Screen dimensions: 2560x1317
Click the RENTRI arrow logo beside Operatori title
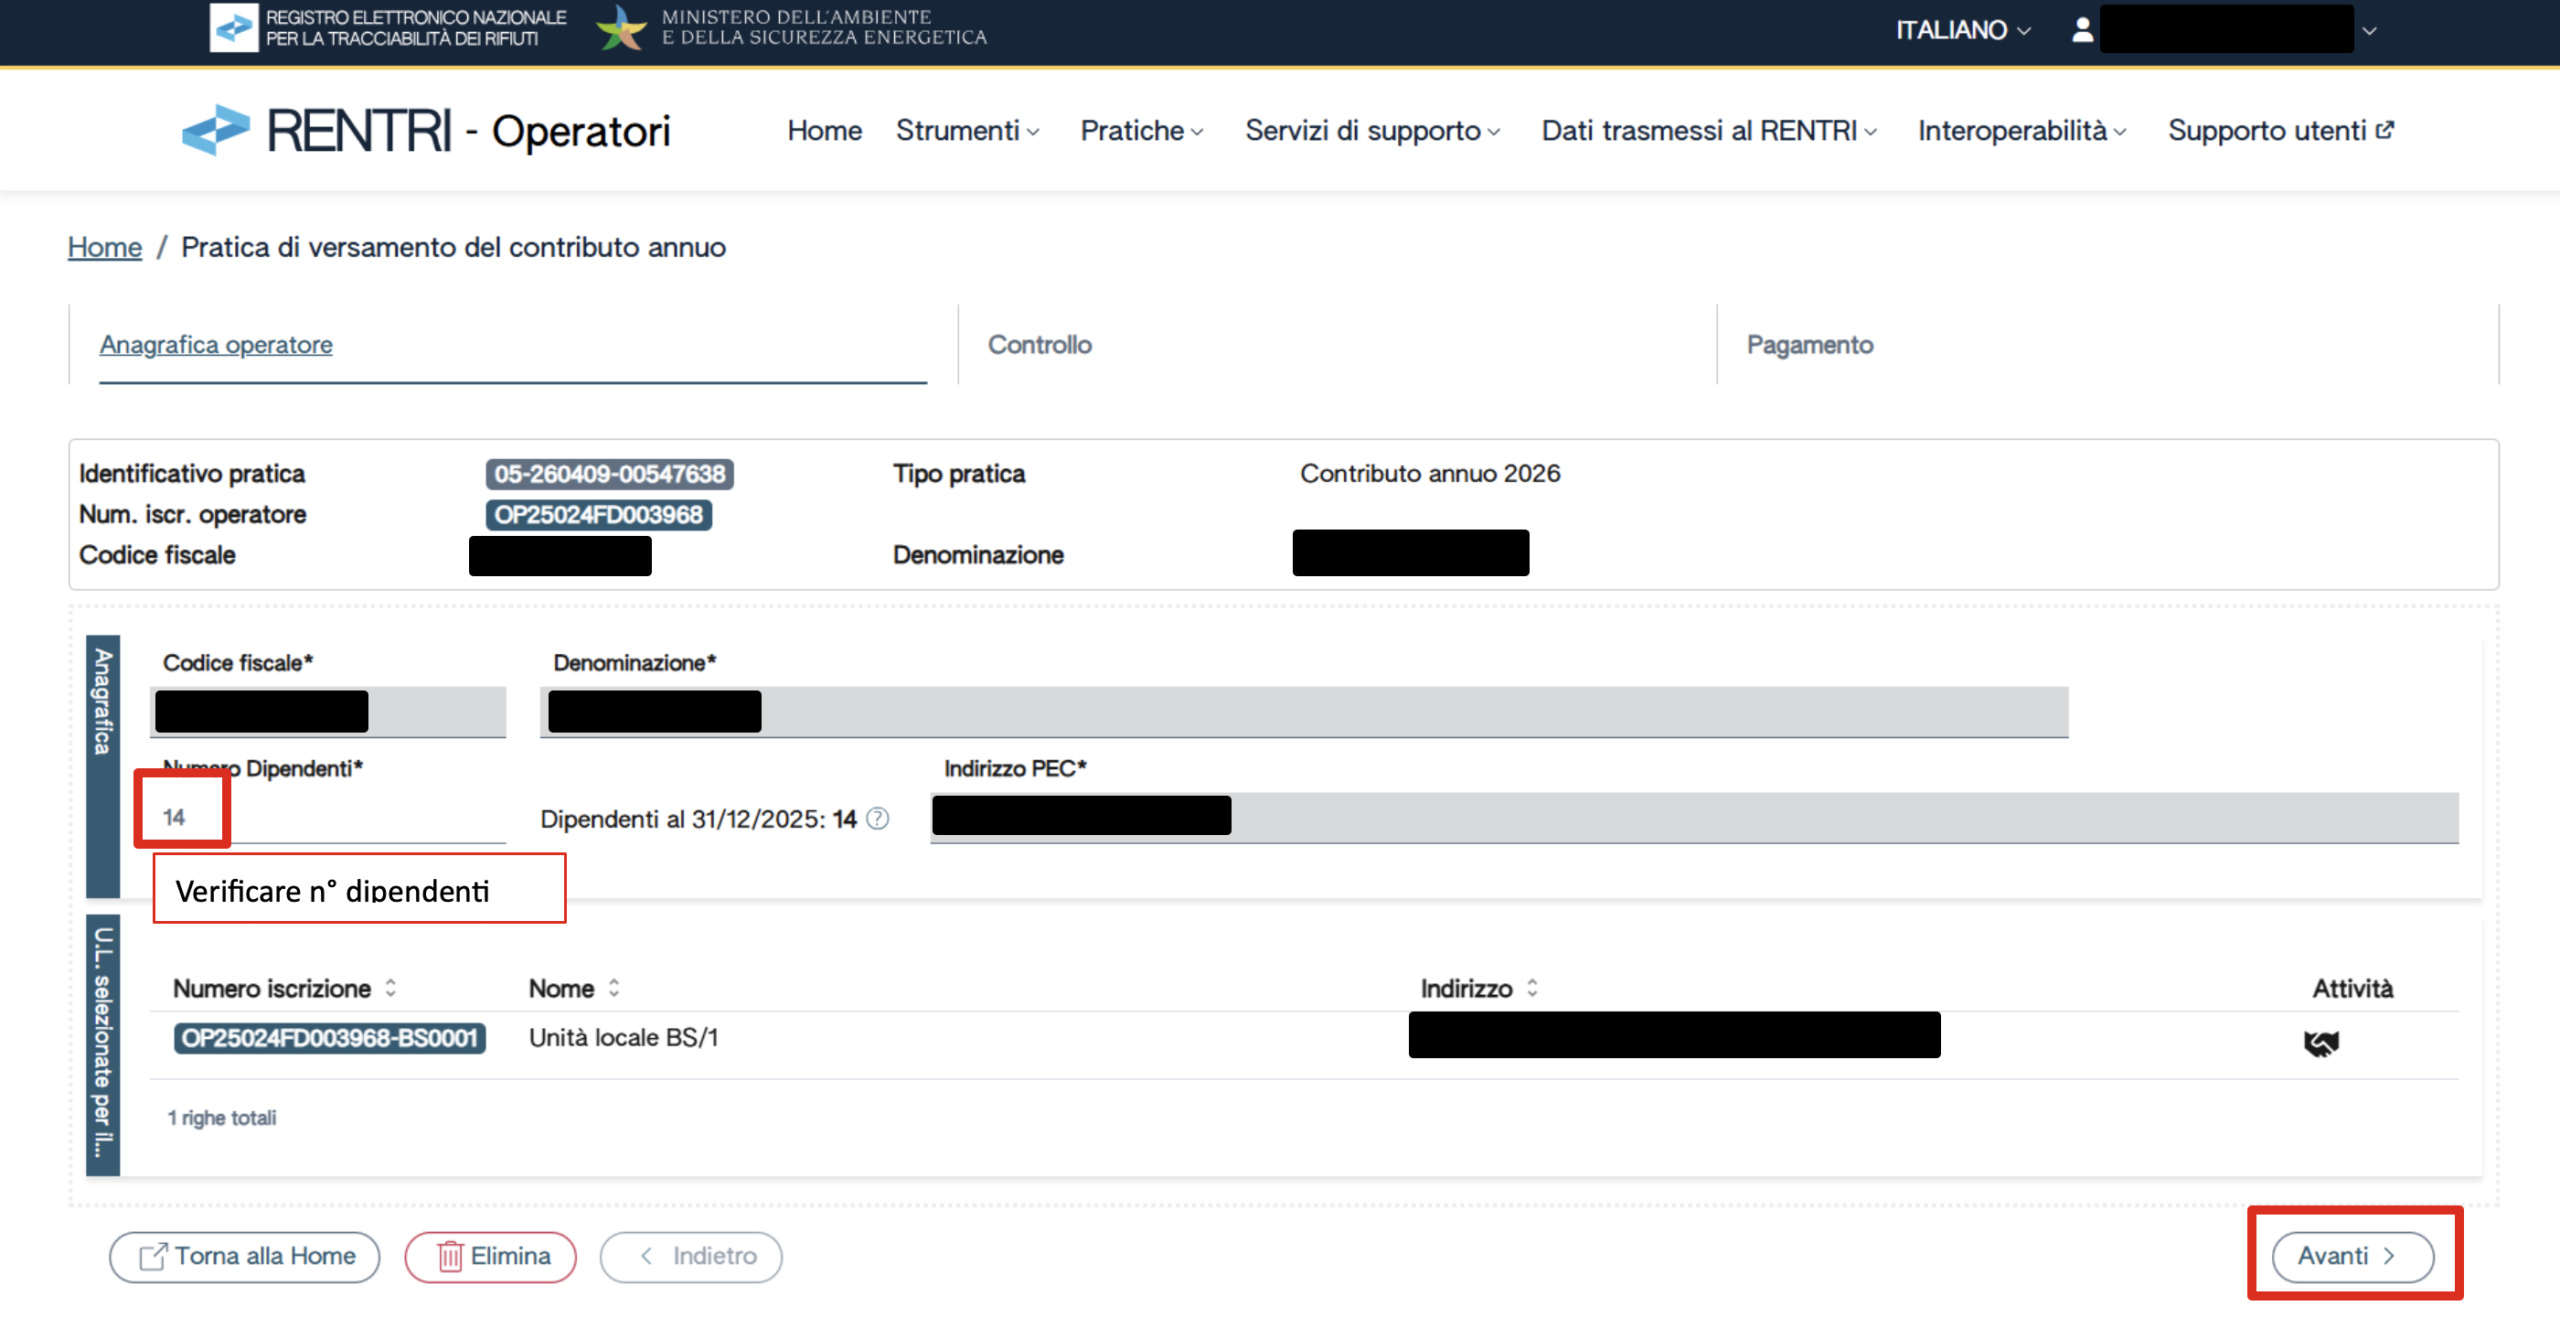pyautogui.click(x=216, y=131)
